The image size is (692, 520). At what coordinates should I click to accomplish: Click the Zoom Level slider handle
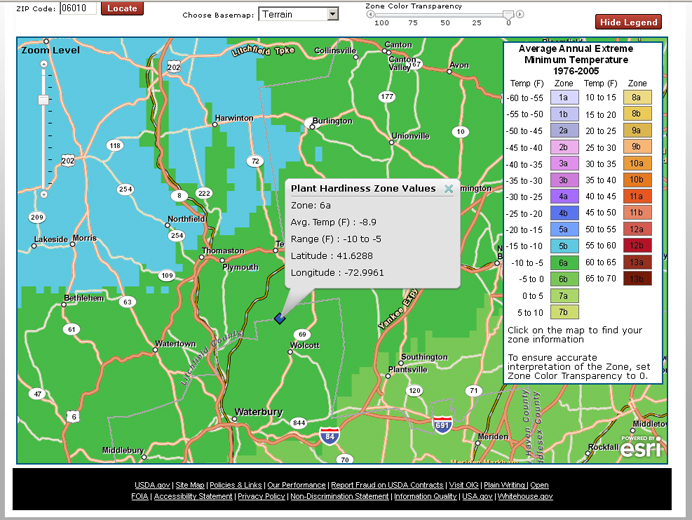pyautogui.click(x=43, y=100)
